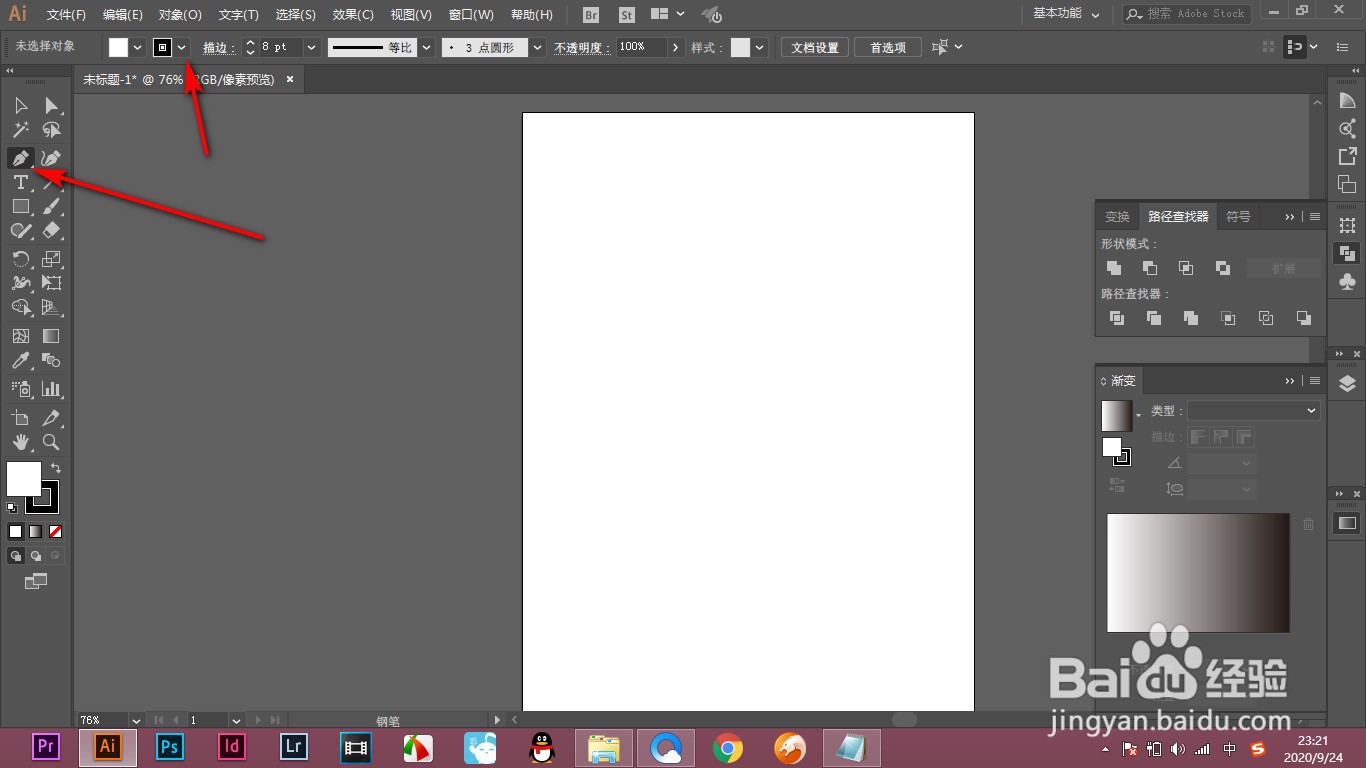Toggle Pathfinder panel icon in dock
The height and width of the screenshot is (768, 1366).
(1347, 254)
